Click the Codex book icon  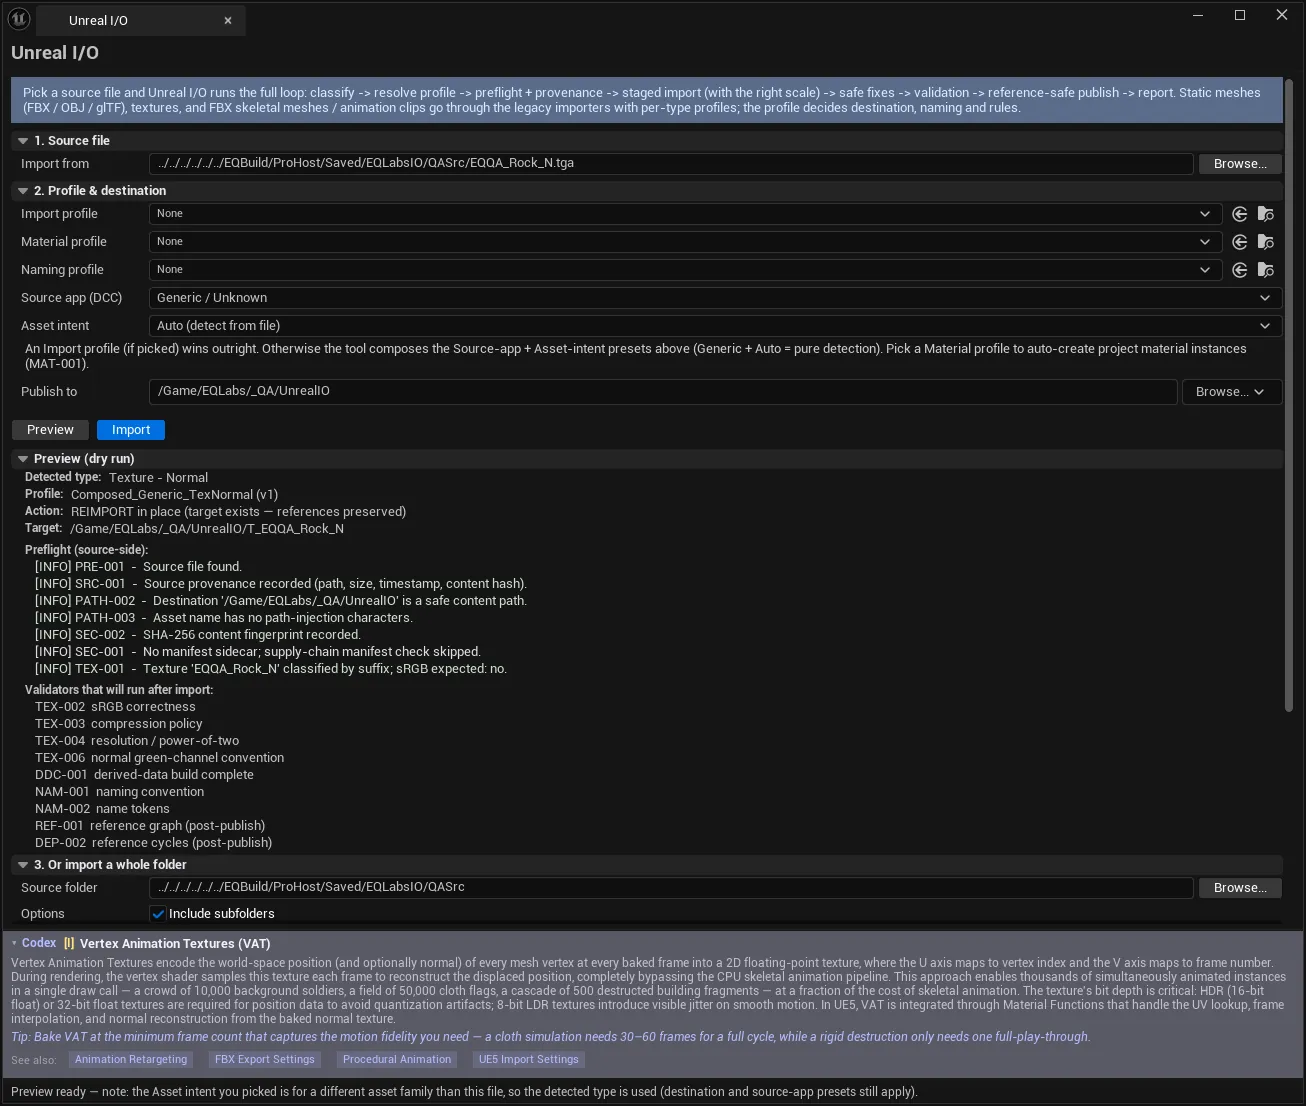click(69, 943)
